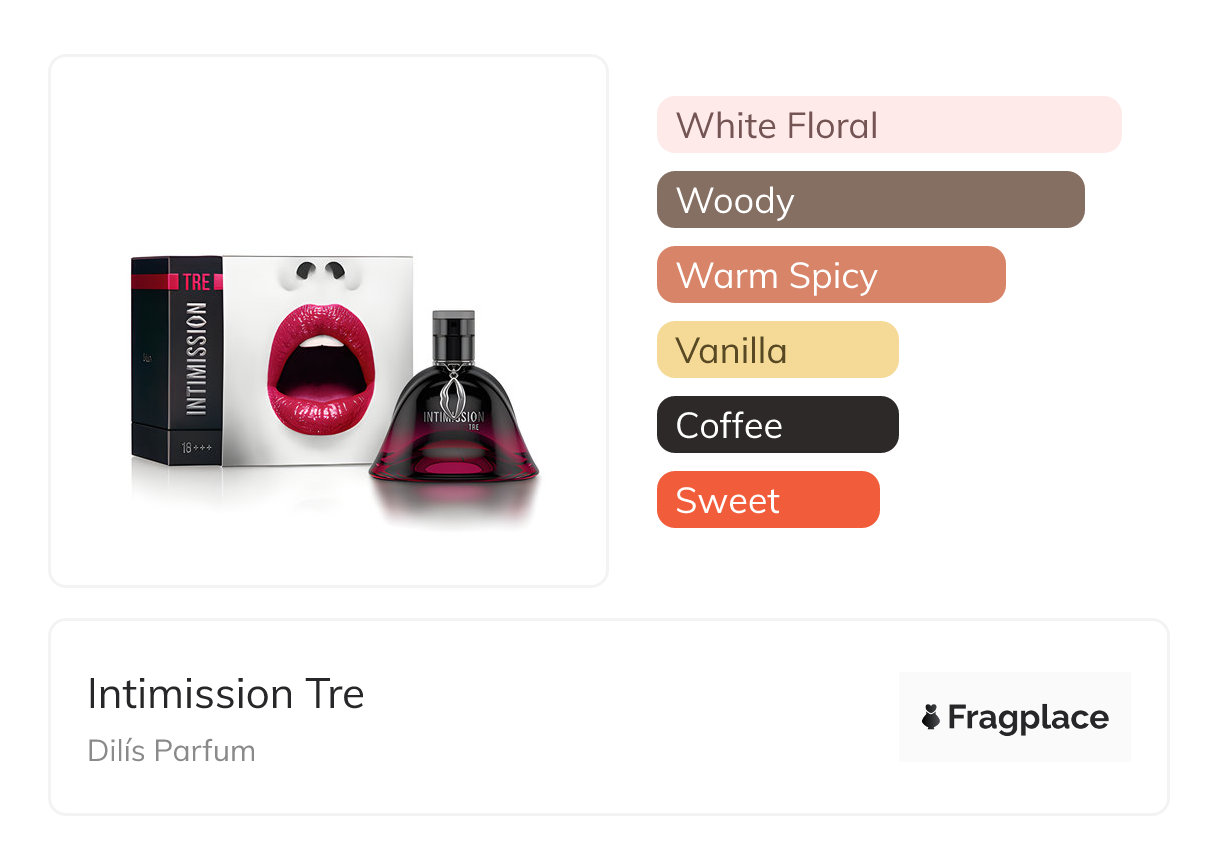
Task: Click the 18+++ marking on box
Action: (x=196, y=448)
